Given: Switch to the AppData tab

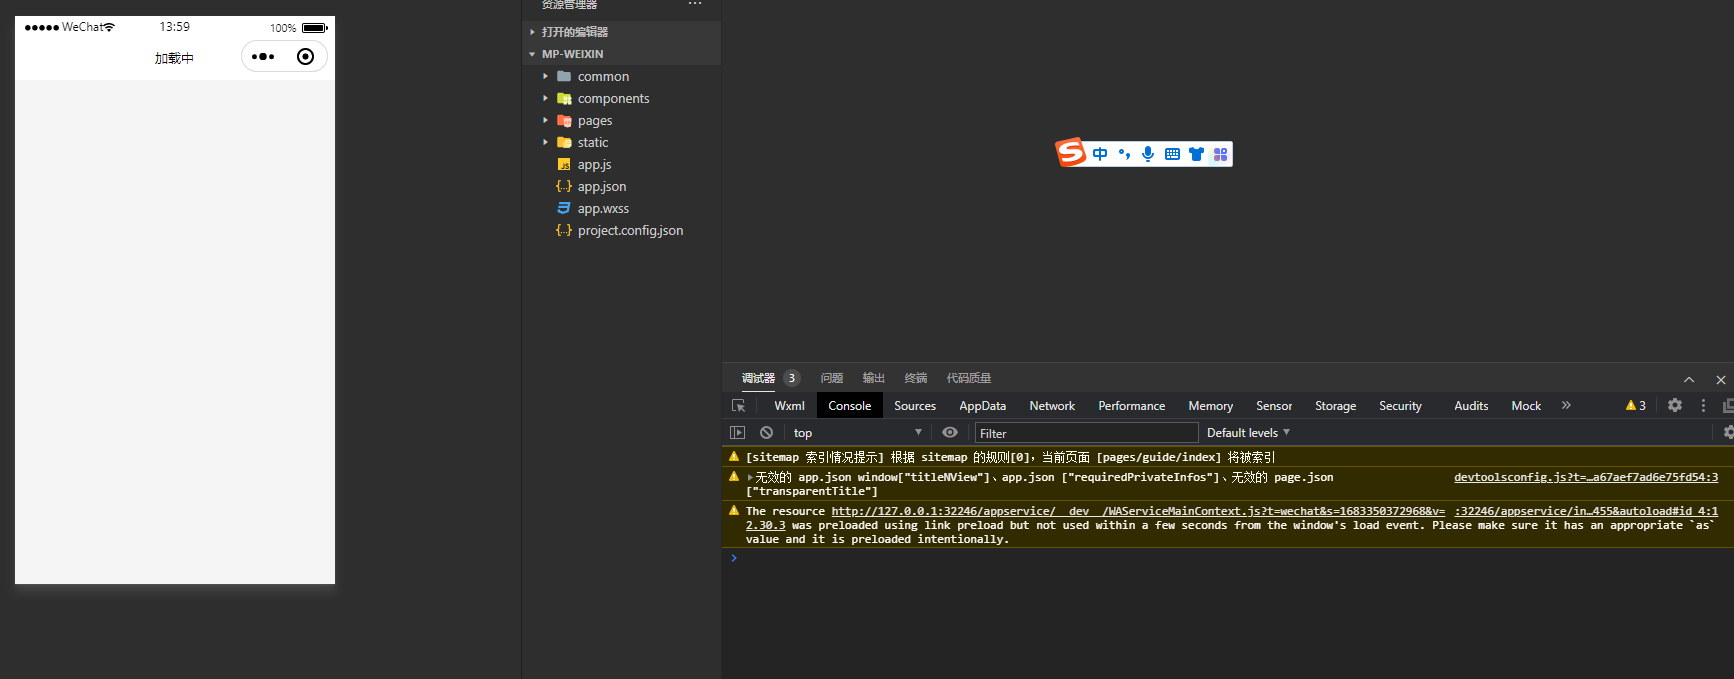Looking at the screenshot, I should (x=982, y=406).
